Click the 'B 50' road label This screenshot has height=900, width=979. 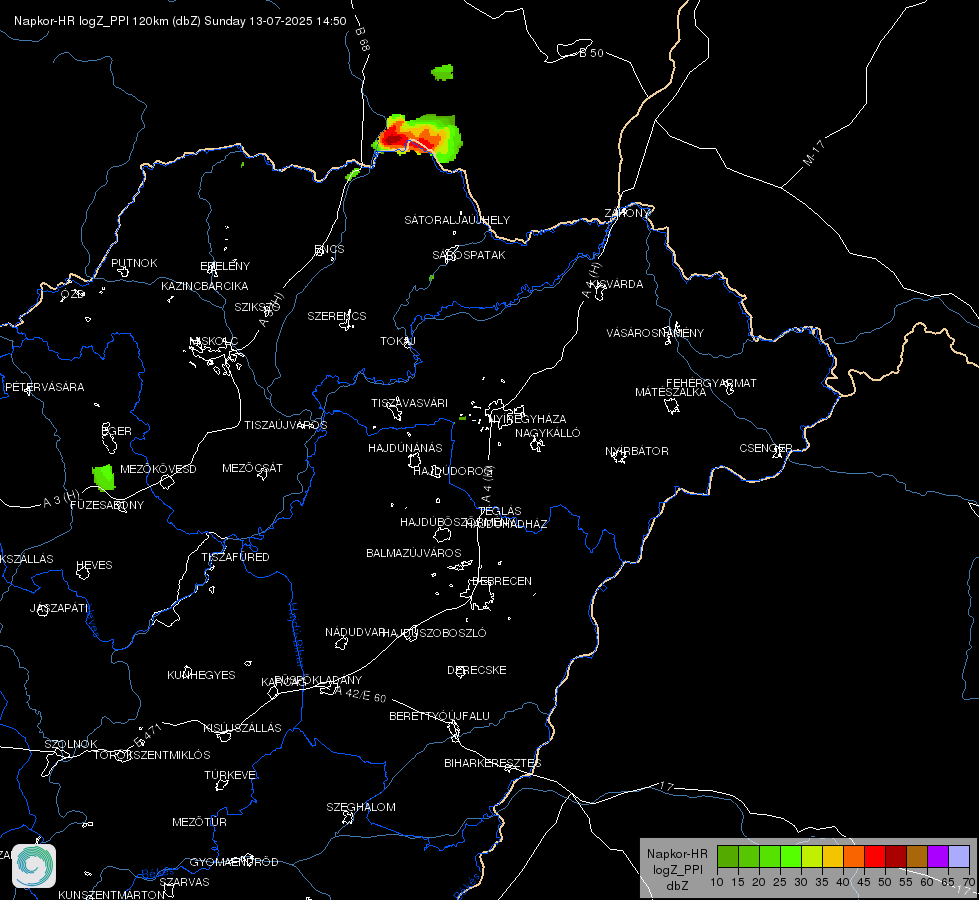pyautogui.click(x=591, y=53)
